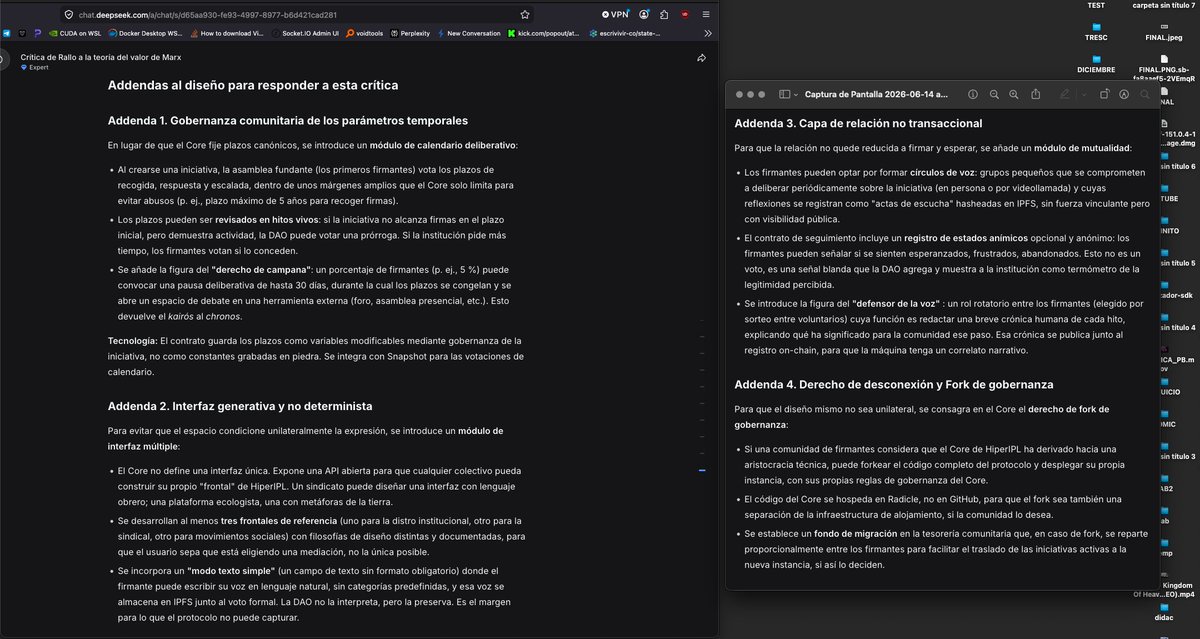Show more bookmarks chevron
The image size is (1200, 639).
point(706,33)
